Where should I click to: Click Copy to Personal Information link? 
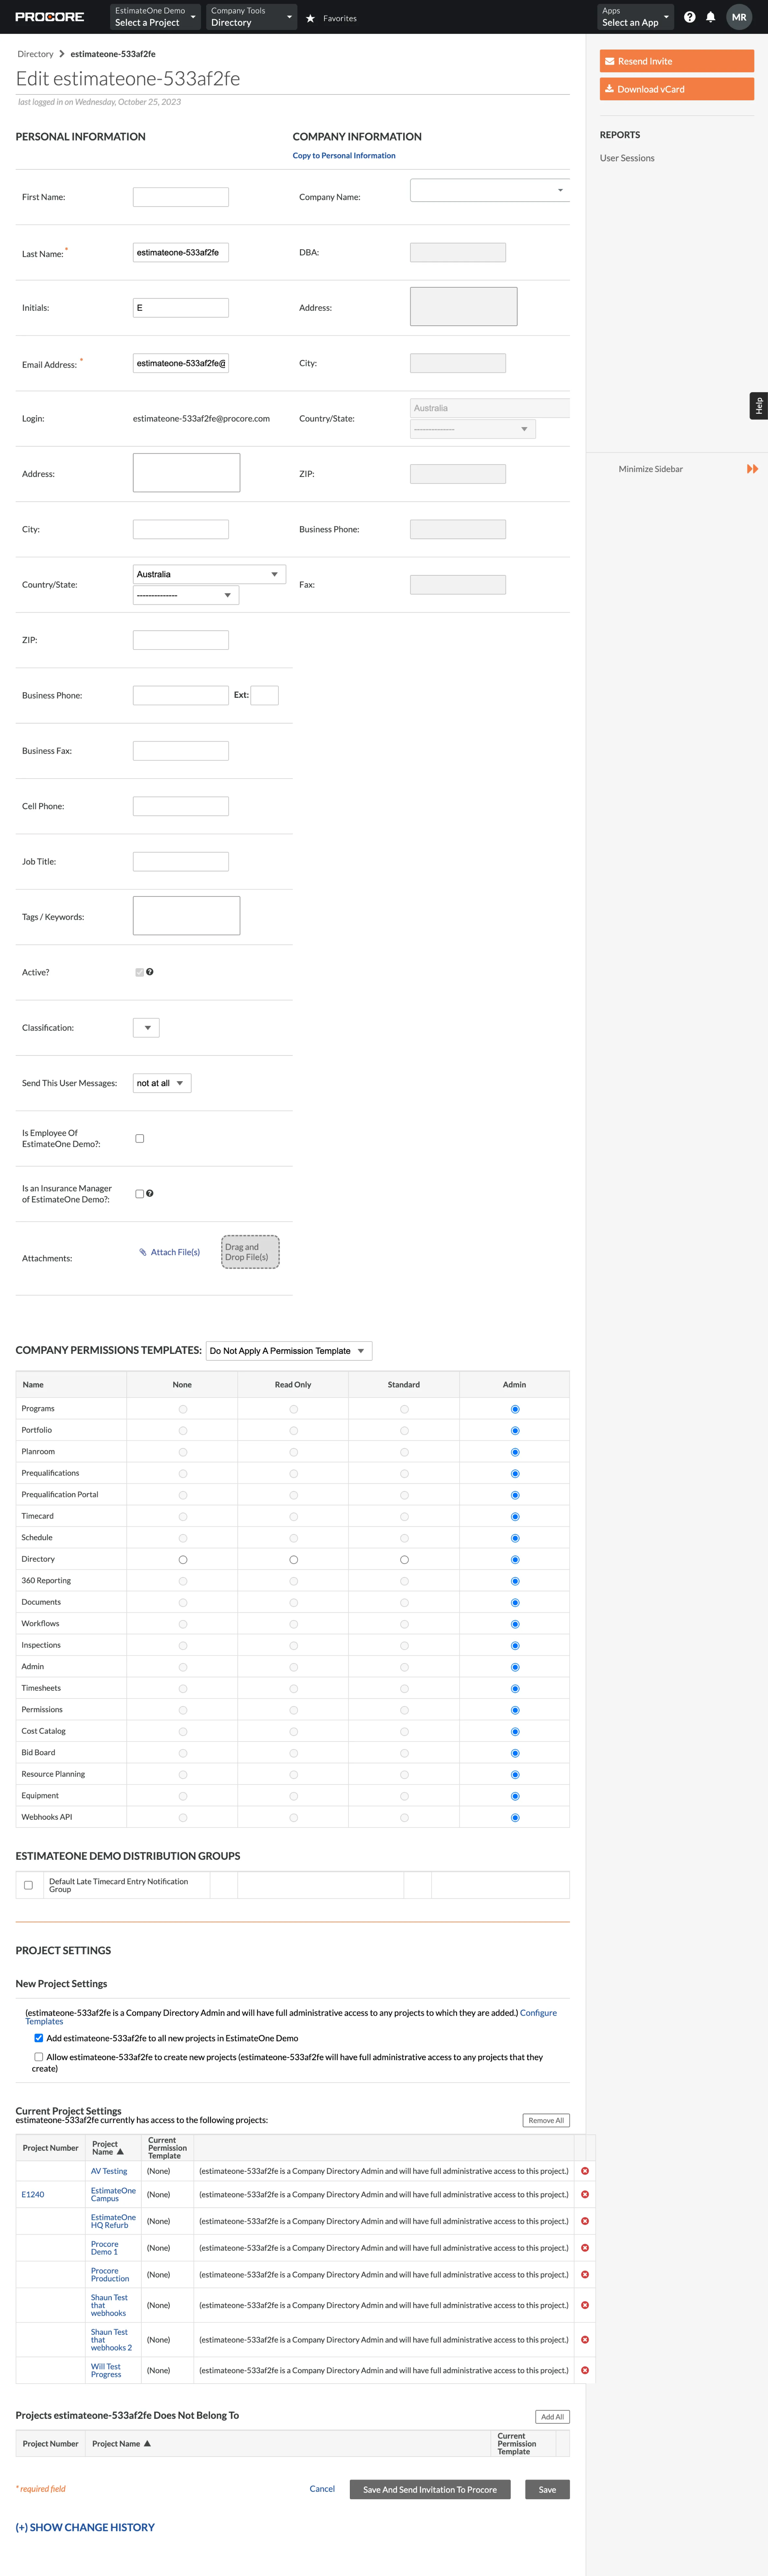[x=344, y=155]
